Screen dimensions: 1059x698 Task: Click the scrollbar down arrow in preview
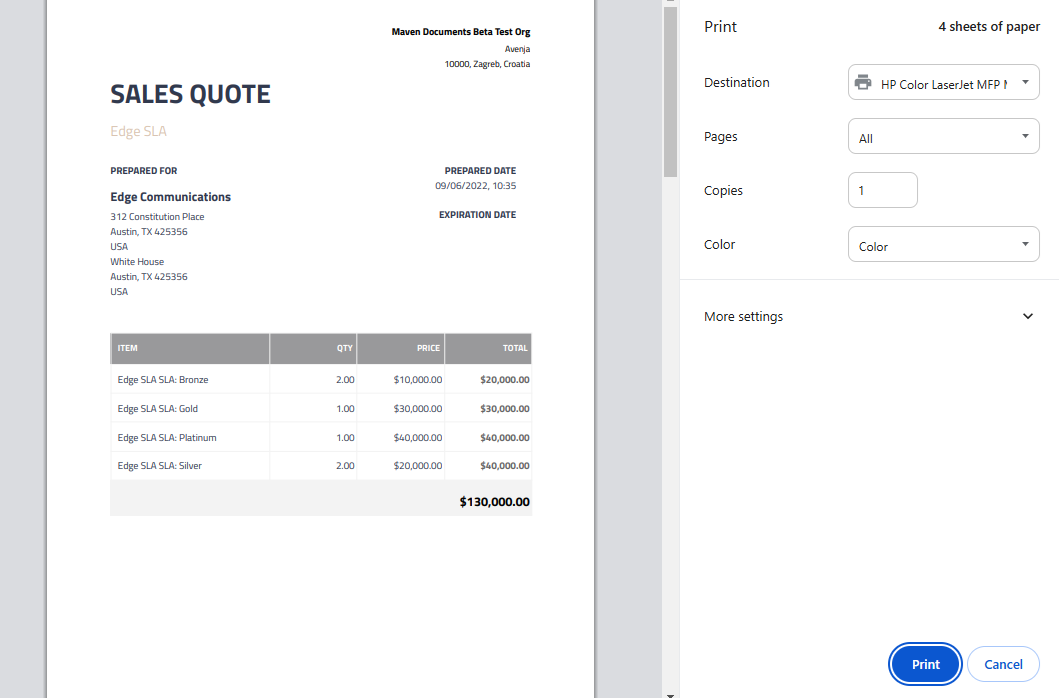pyautogui.click(x=670, y=694)
